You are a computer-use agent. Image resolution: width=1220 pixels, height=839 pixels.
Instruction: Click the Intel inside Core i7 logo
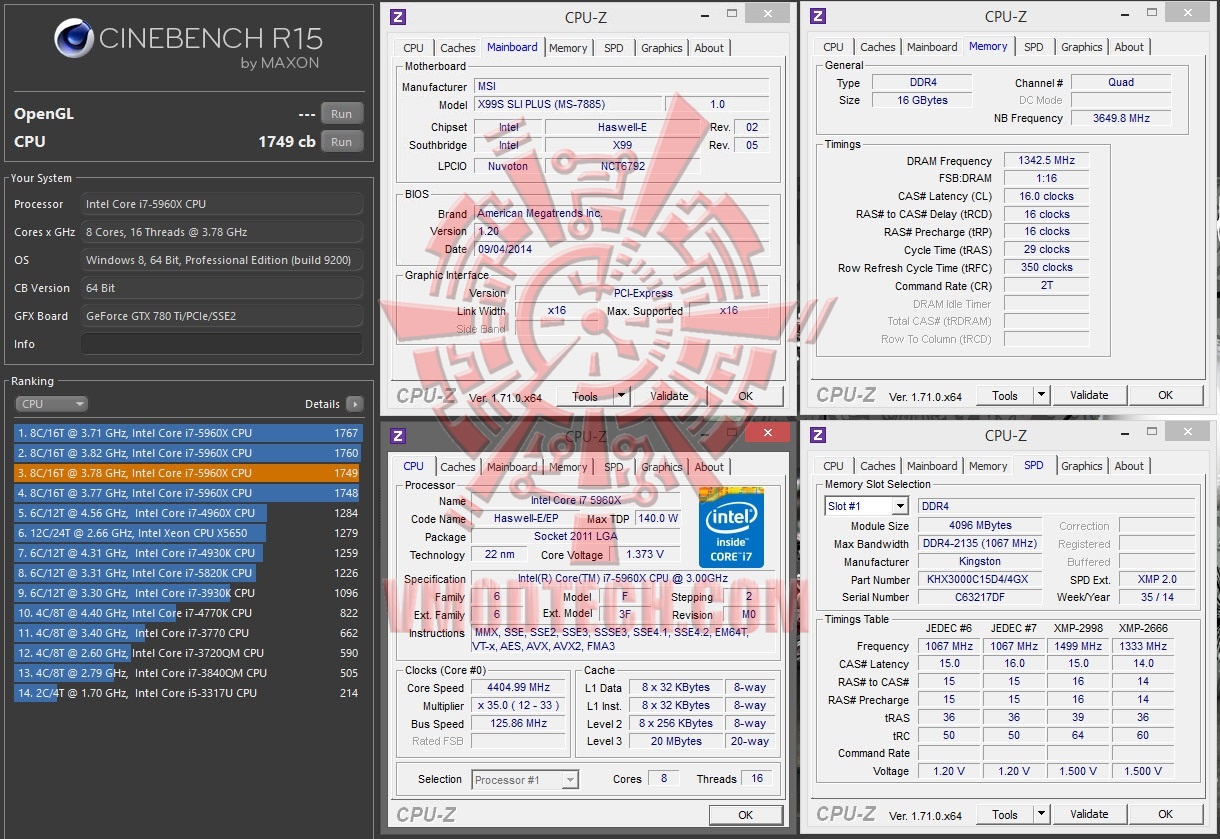pos(731,527)
